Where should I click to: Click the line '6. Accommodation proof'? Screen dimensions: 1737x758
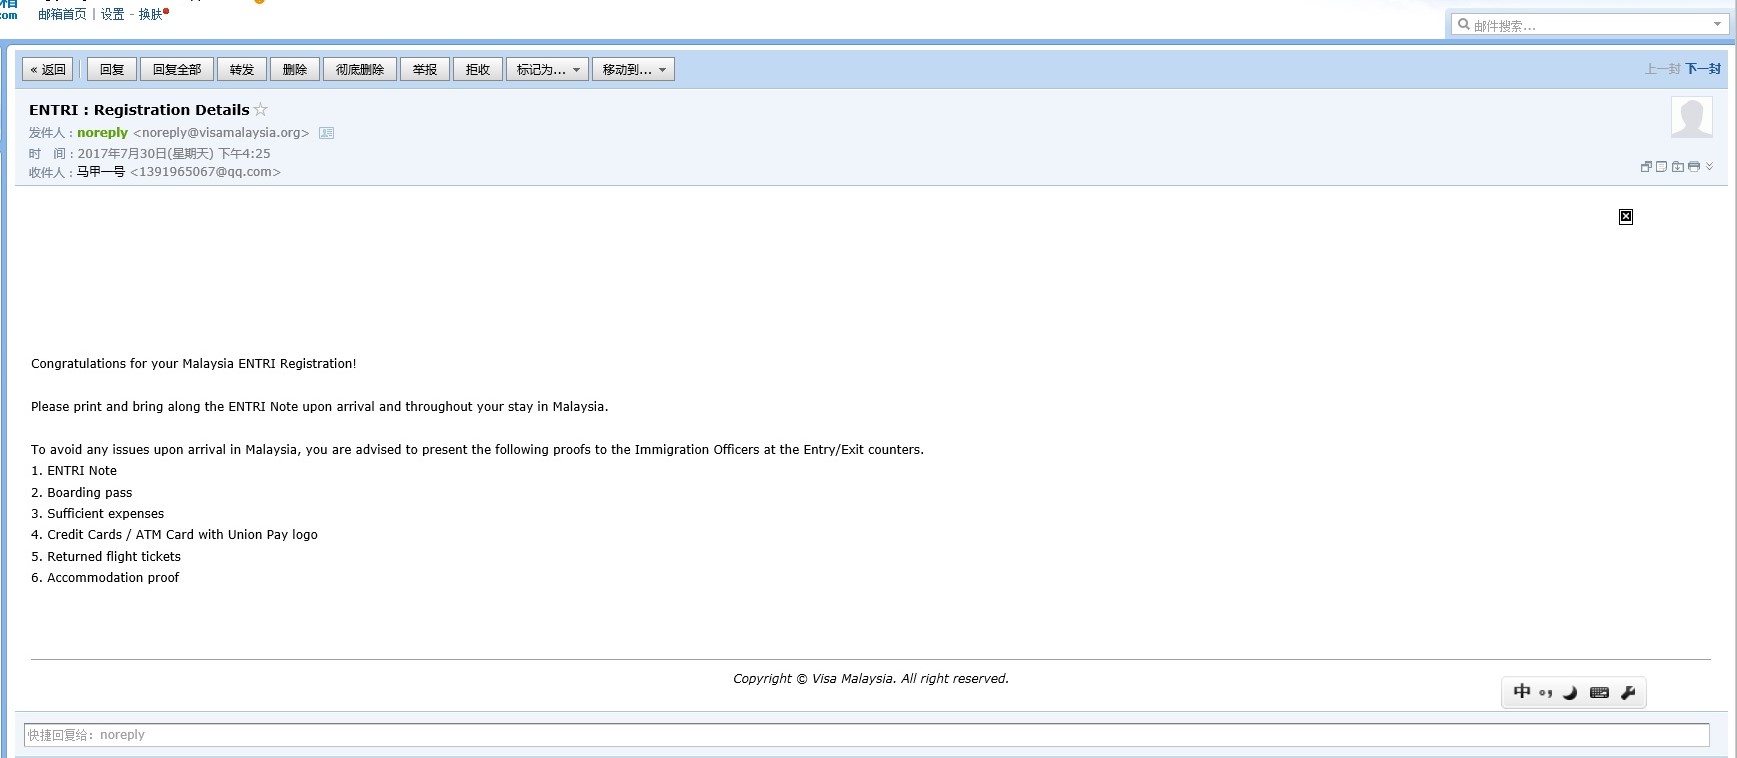click(x=105, y=578)
